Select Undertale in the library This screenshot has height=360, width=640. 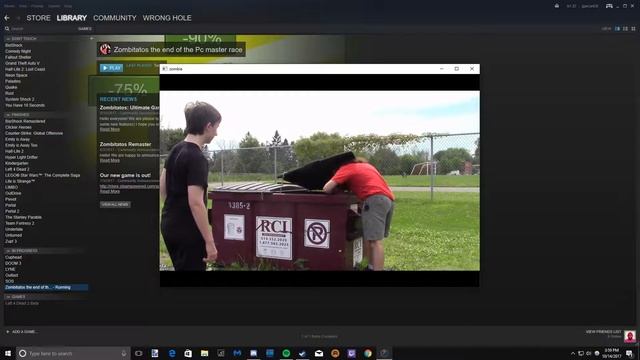[14, 229]
